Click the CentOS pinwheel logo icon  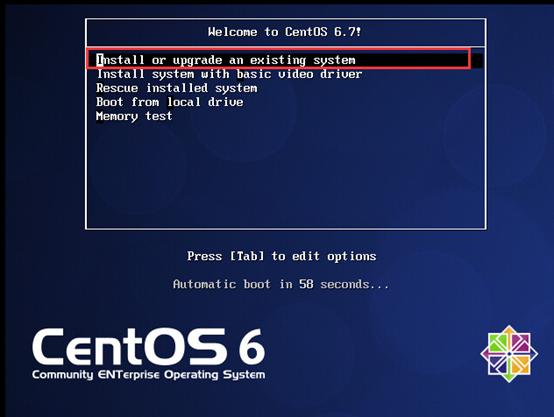pyautogui.click(x=509, y=354)
